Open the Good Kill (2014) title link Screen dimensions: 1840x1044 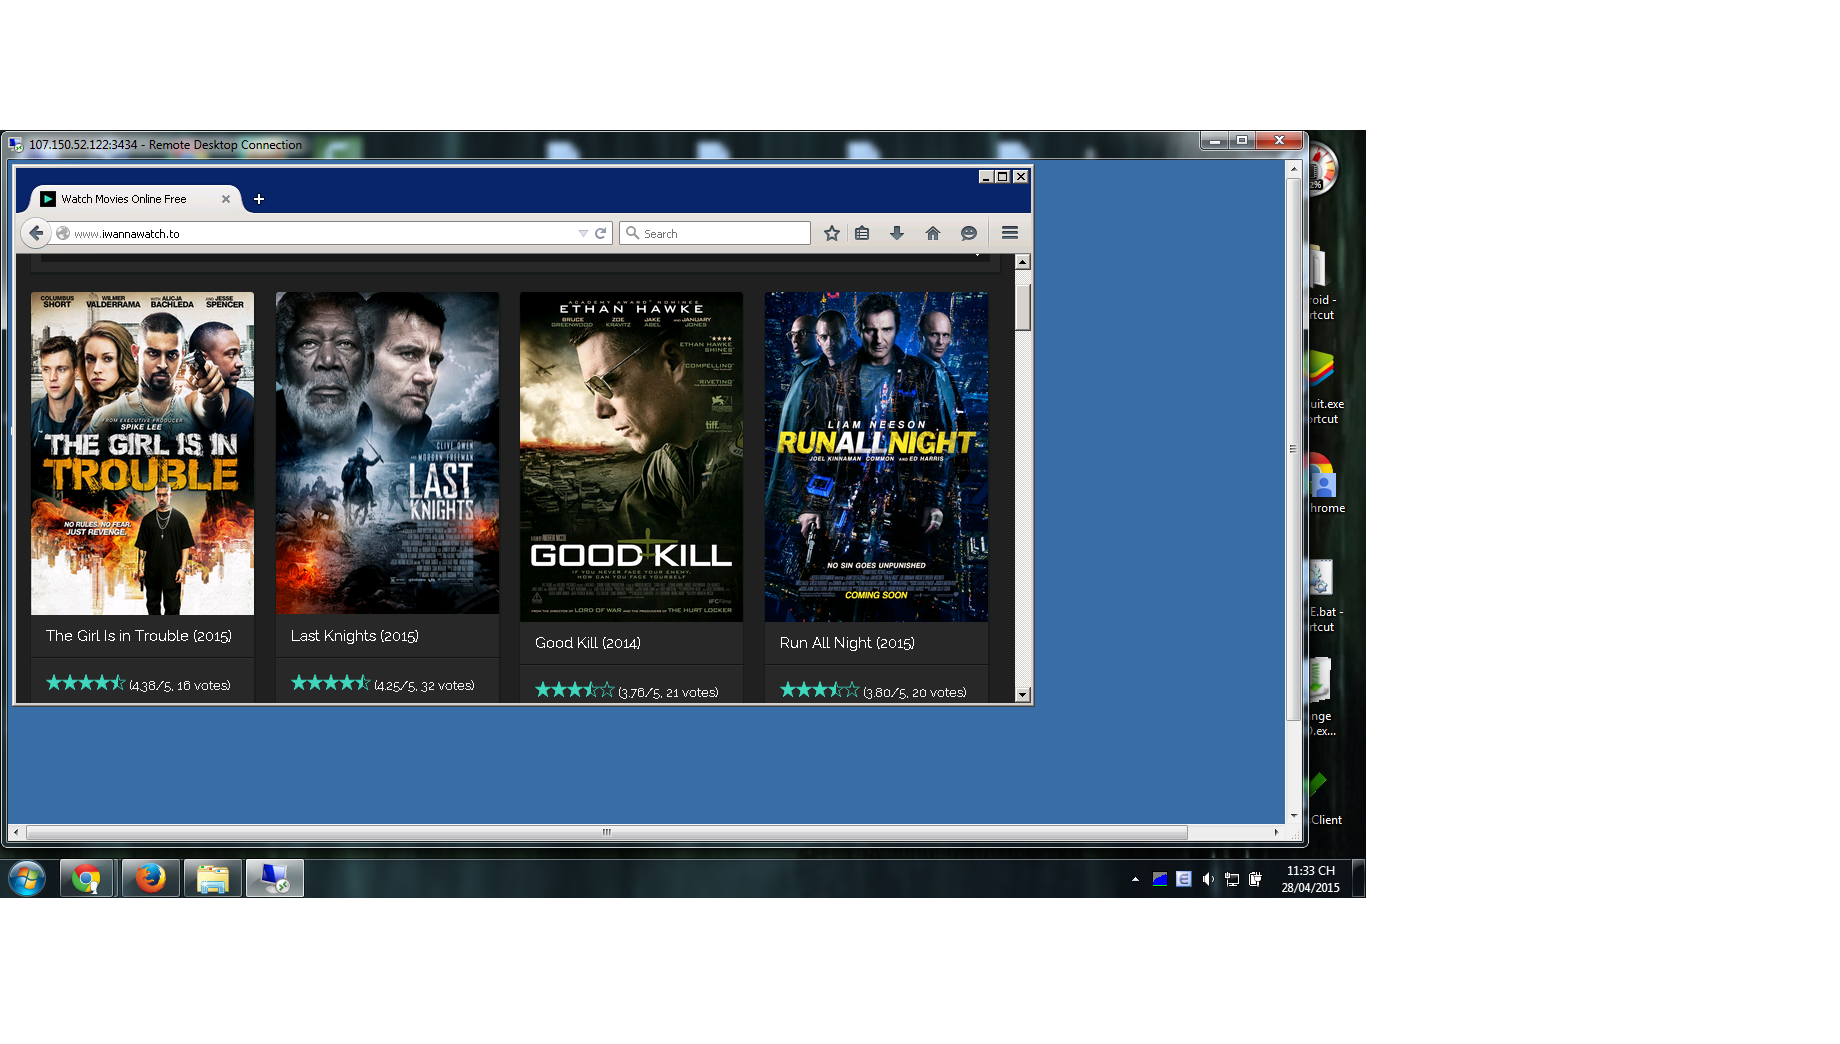click(x=588, y=643)
